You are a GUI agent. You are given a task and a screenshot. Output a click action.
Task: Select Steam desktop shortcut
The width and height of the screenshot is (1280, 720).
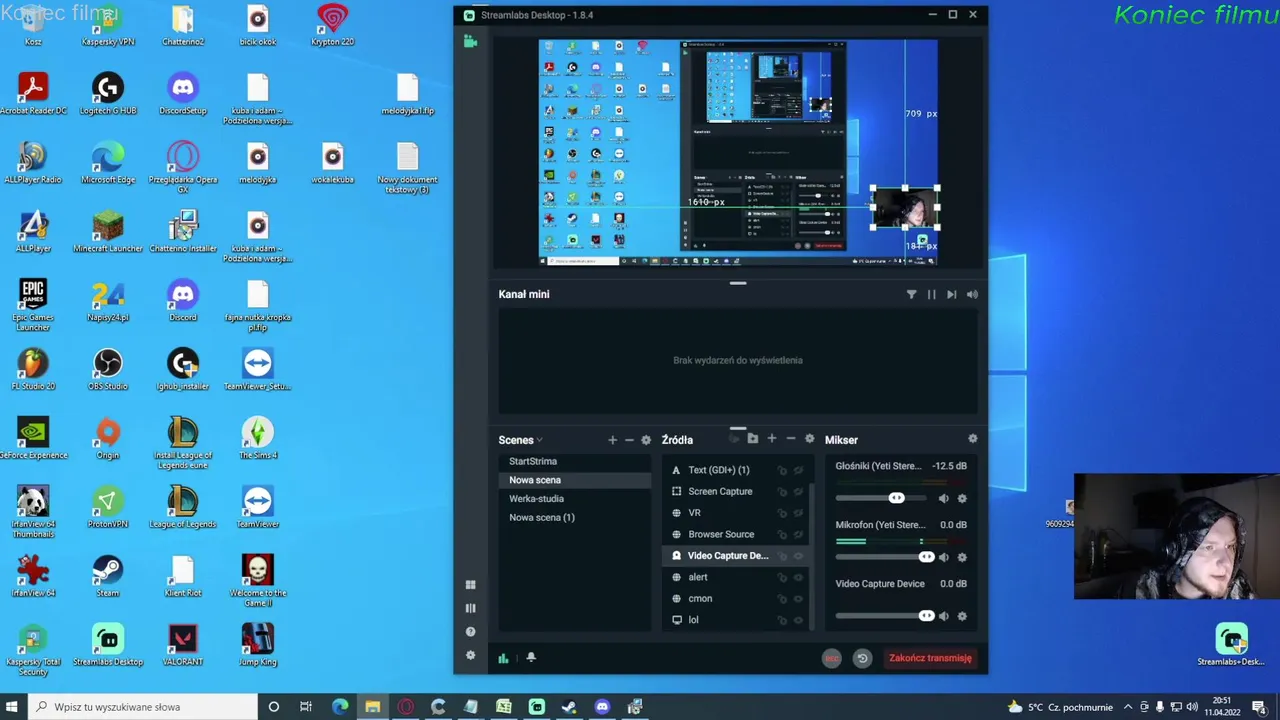[x=108, y=577]
